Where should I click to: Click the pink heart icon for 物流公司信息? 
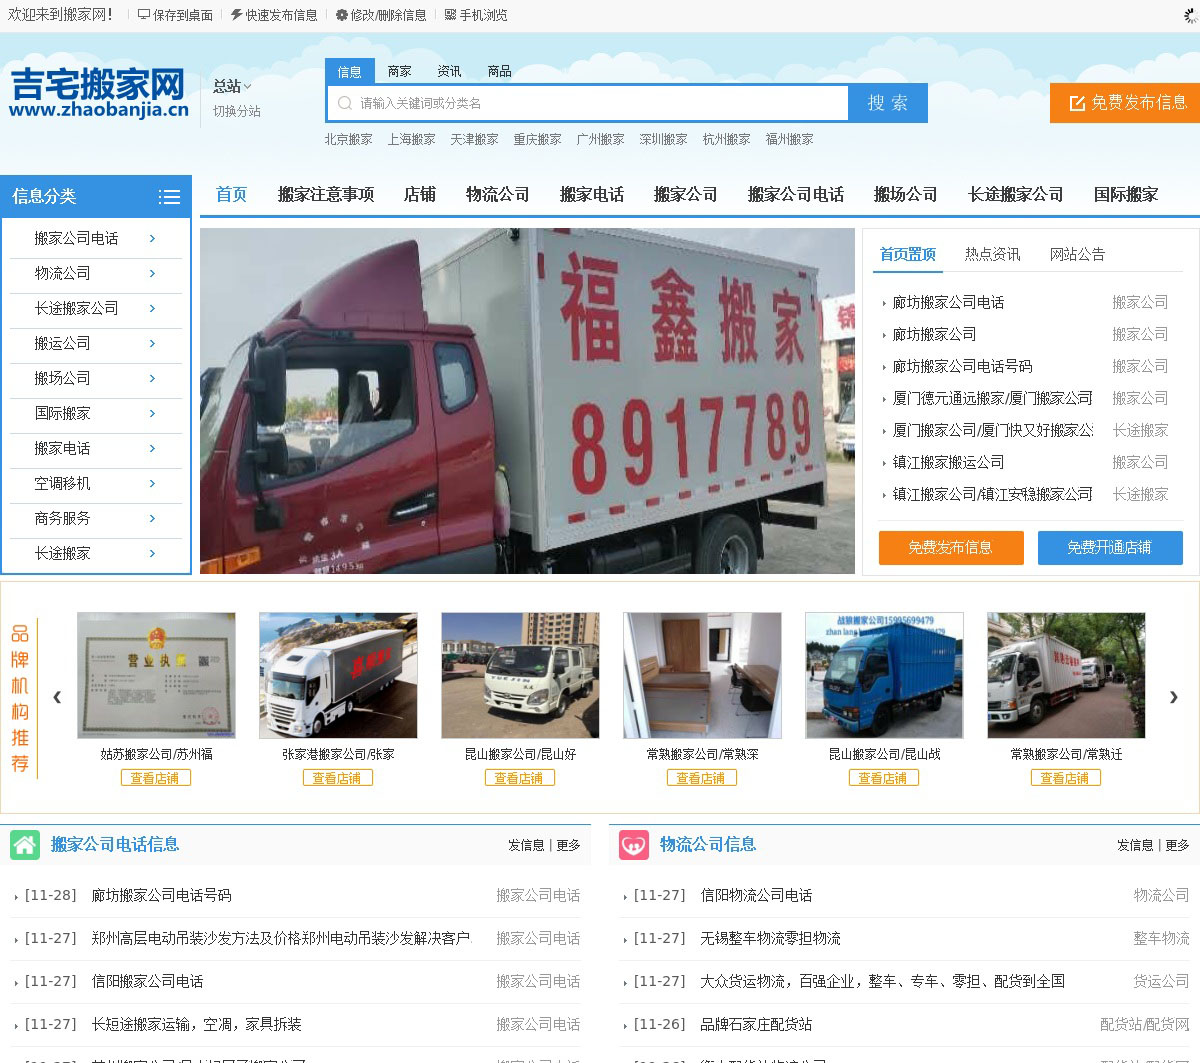[634, 845]
